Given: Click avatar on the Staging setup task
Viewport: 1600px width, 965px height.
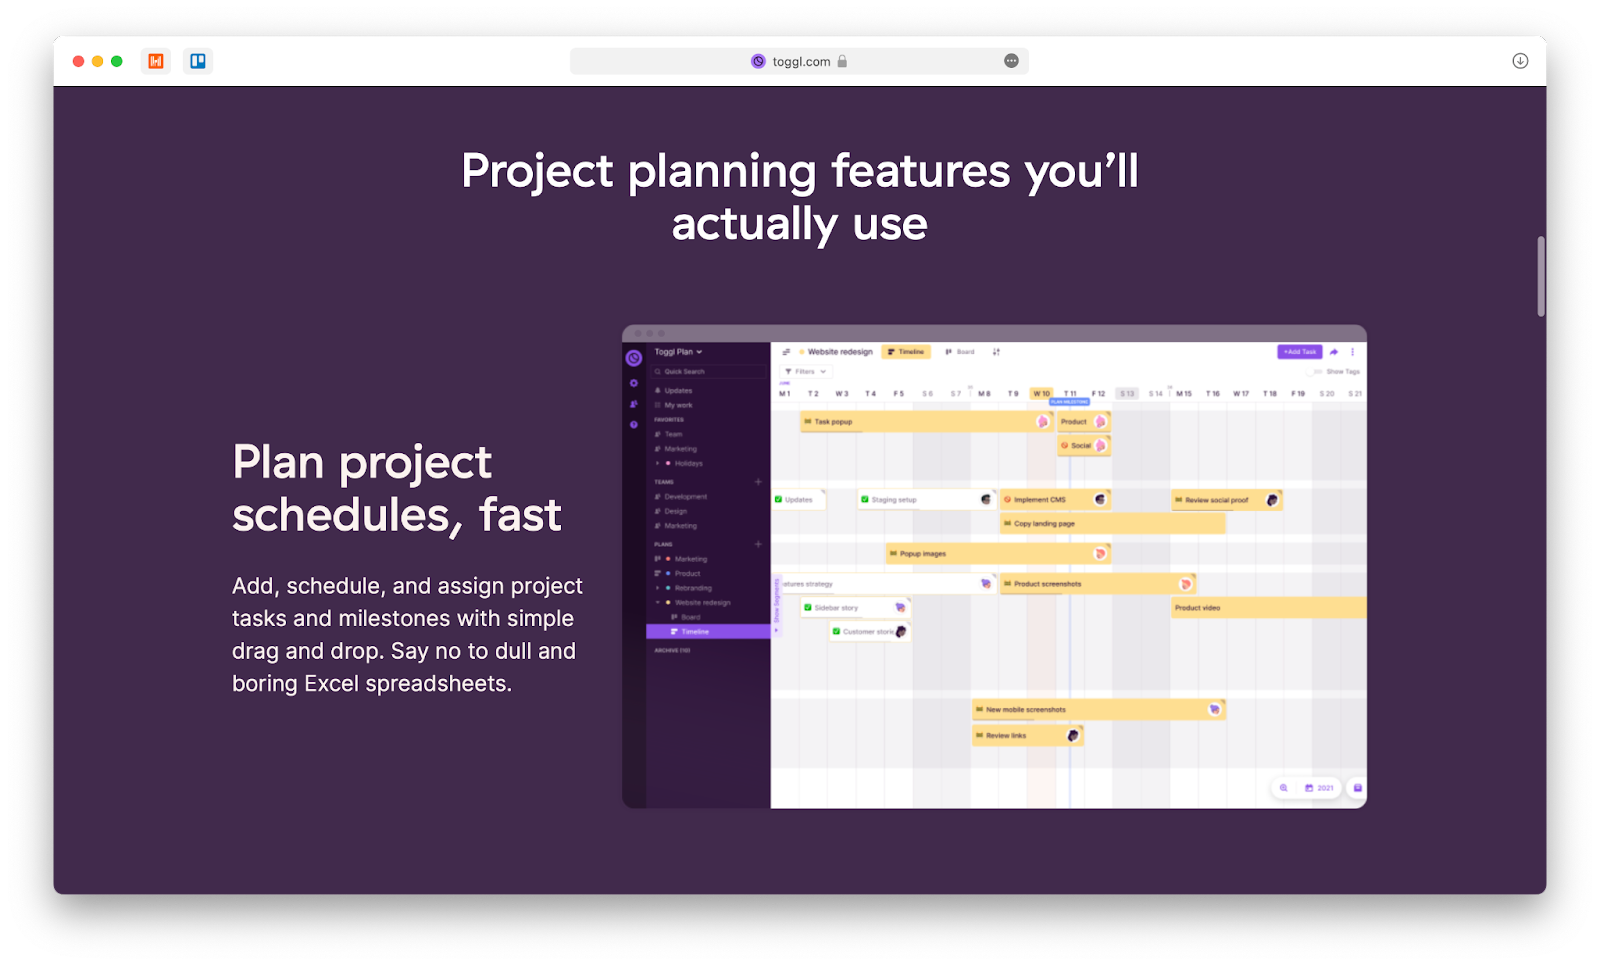Looking at the screenshot, I should point(986,499).
